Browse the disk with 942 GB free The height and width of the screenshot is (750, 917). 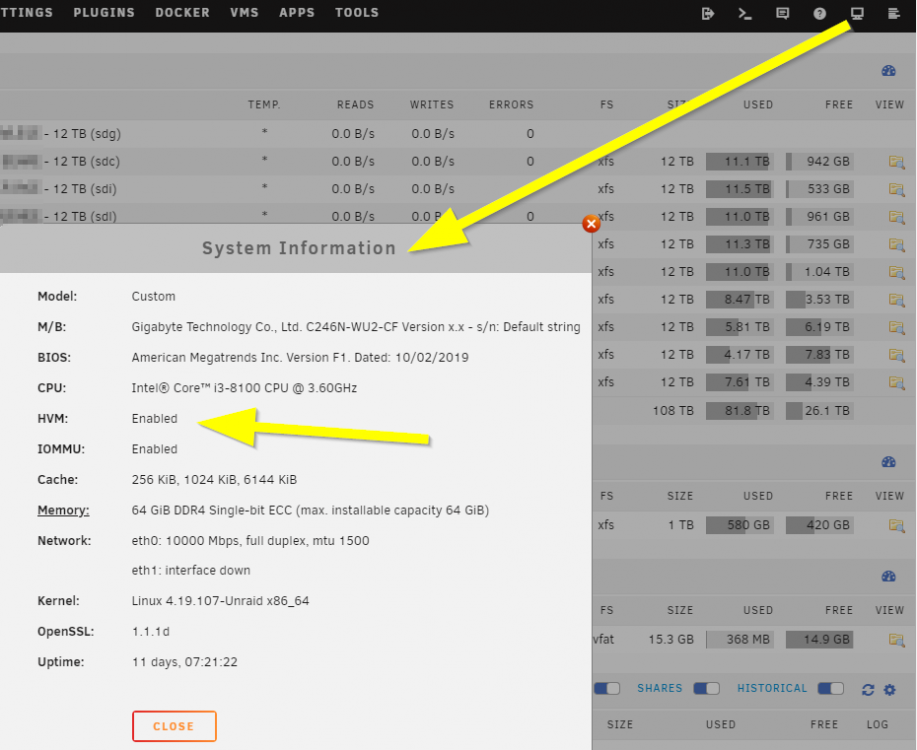tap(897, 162)
